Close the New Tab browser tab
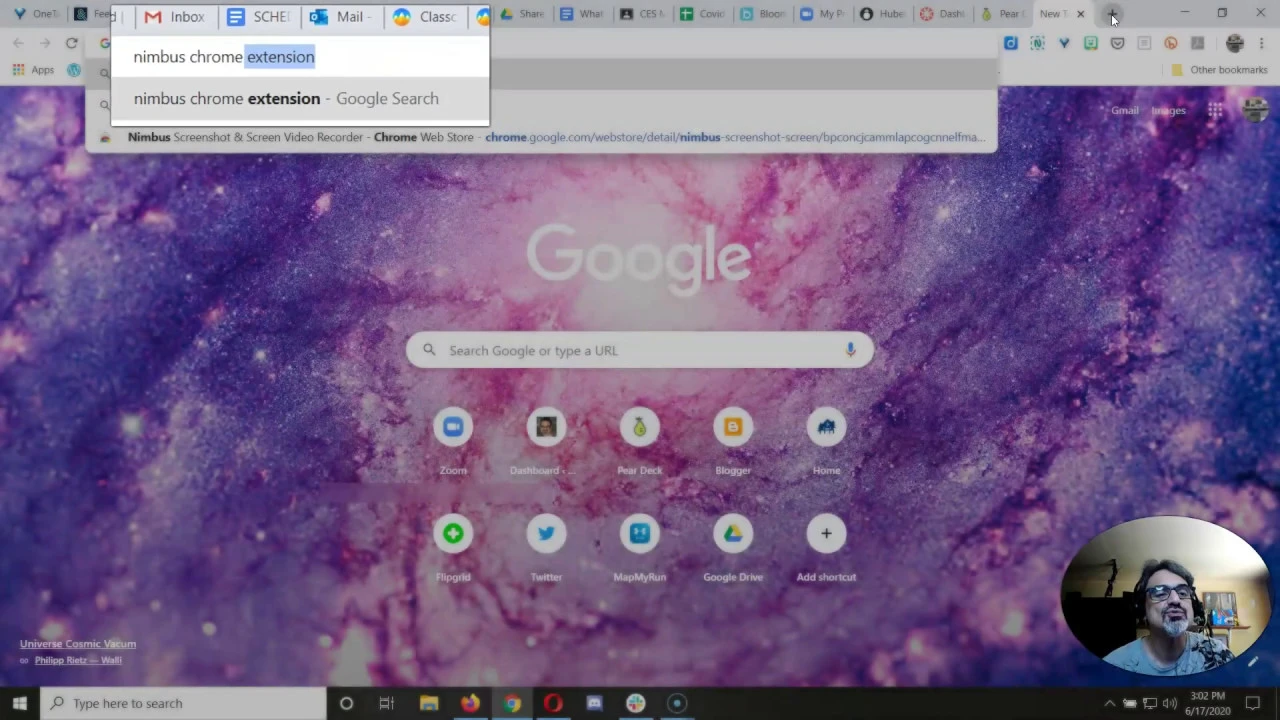Screen dimensions: 1280x720 pyautogui.click(x=1080, y=14)
